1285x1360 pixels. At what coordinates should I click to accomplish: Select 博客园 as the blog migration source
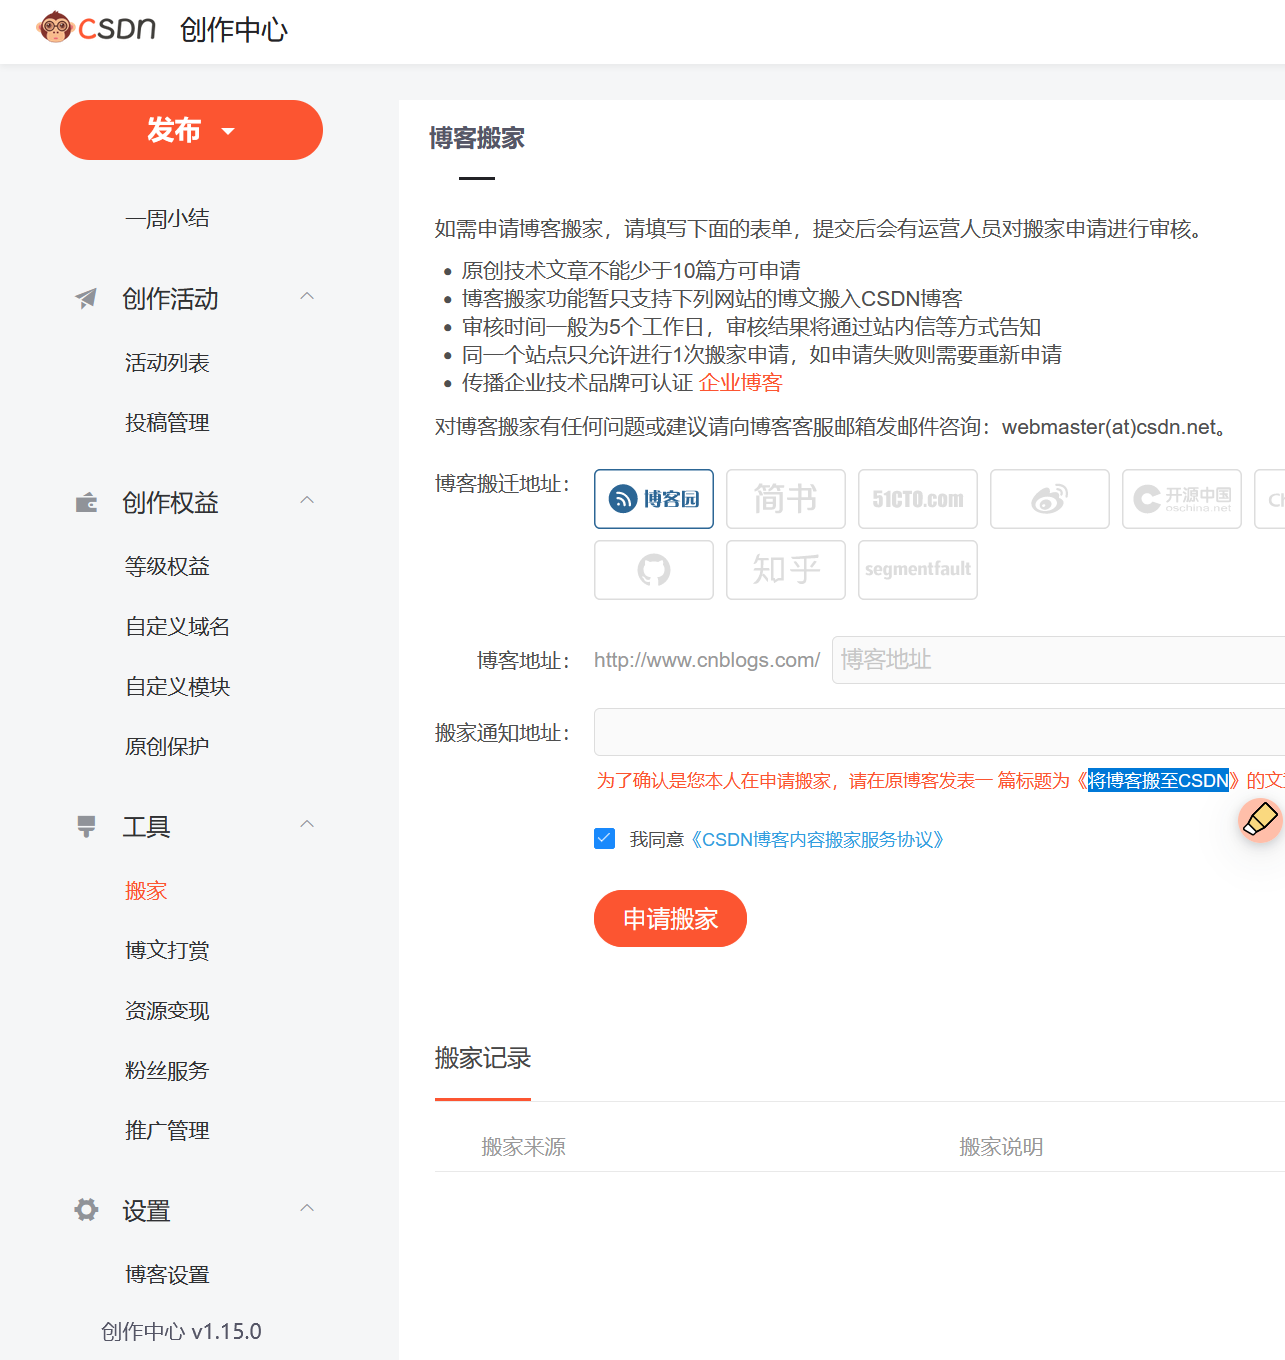654,499
